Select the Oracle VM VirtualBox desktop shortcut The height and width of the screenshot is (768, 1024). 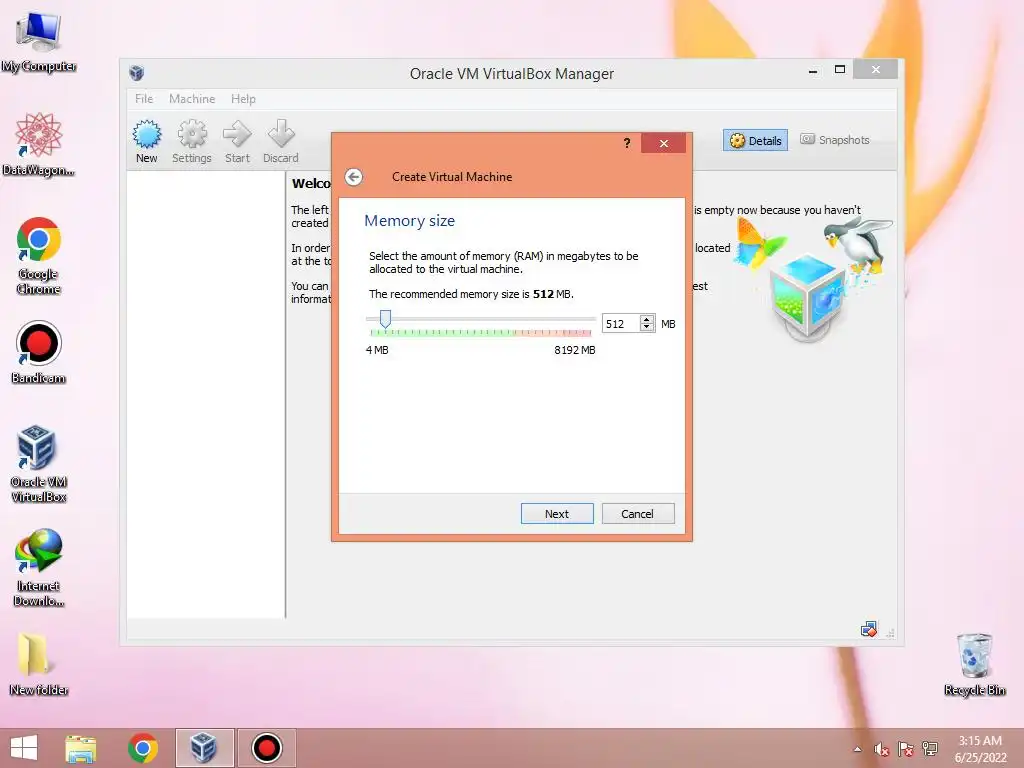[39, 464]
